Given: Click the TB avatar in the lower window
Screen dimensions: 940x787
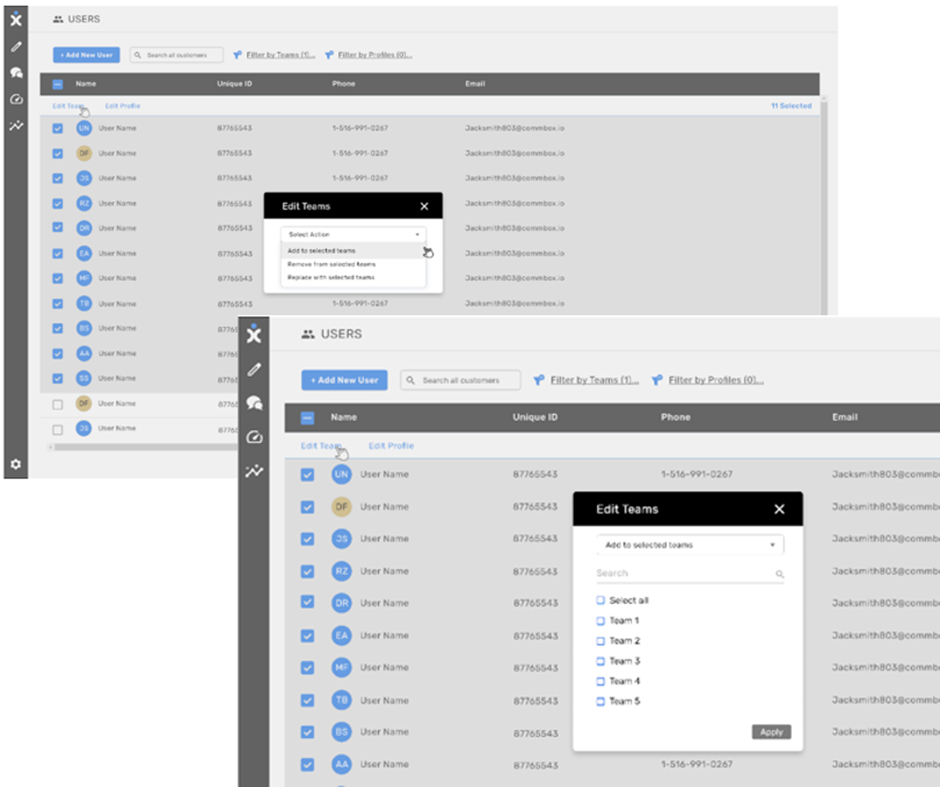Looking at the screenshot, I should click(x=342, y=699).
